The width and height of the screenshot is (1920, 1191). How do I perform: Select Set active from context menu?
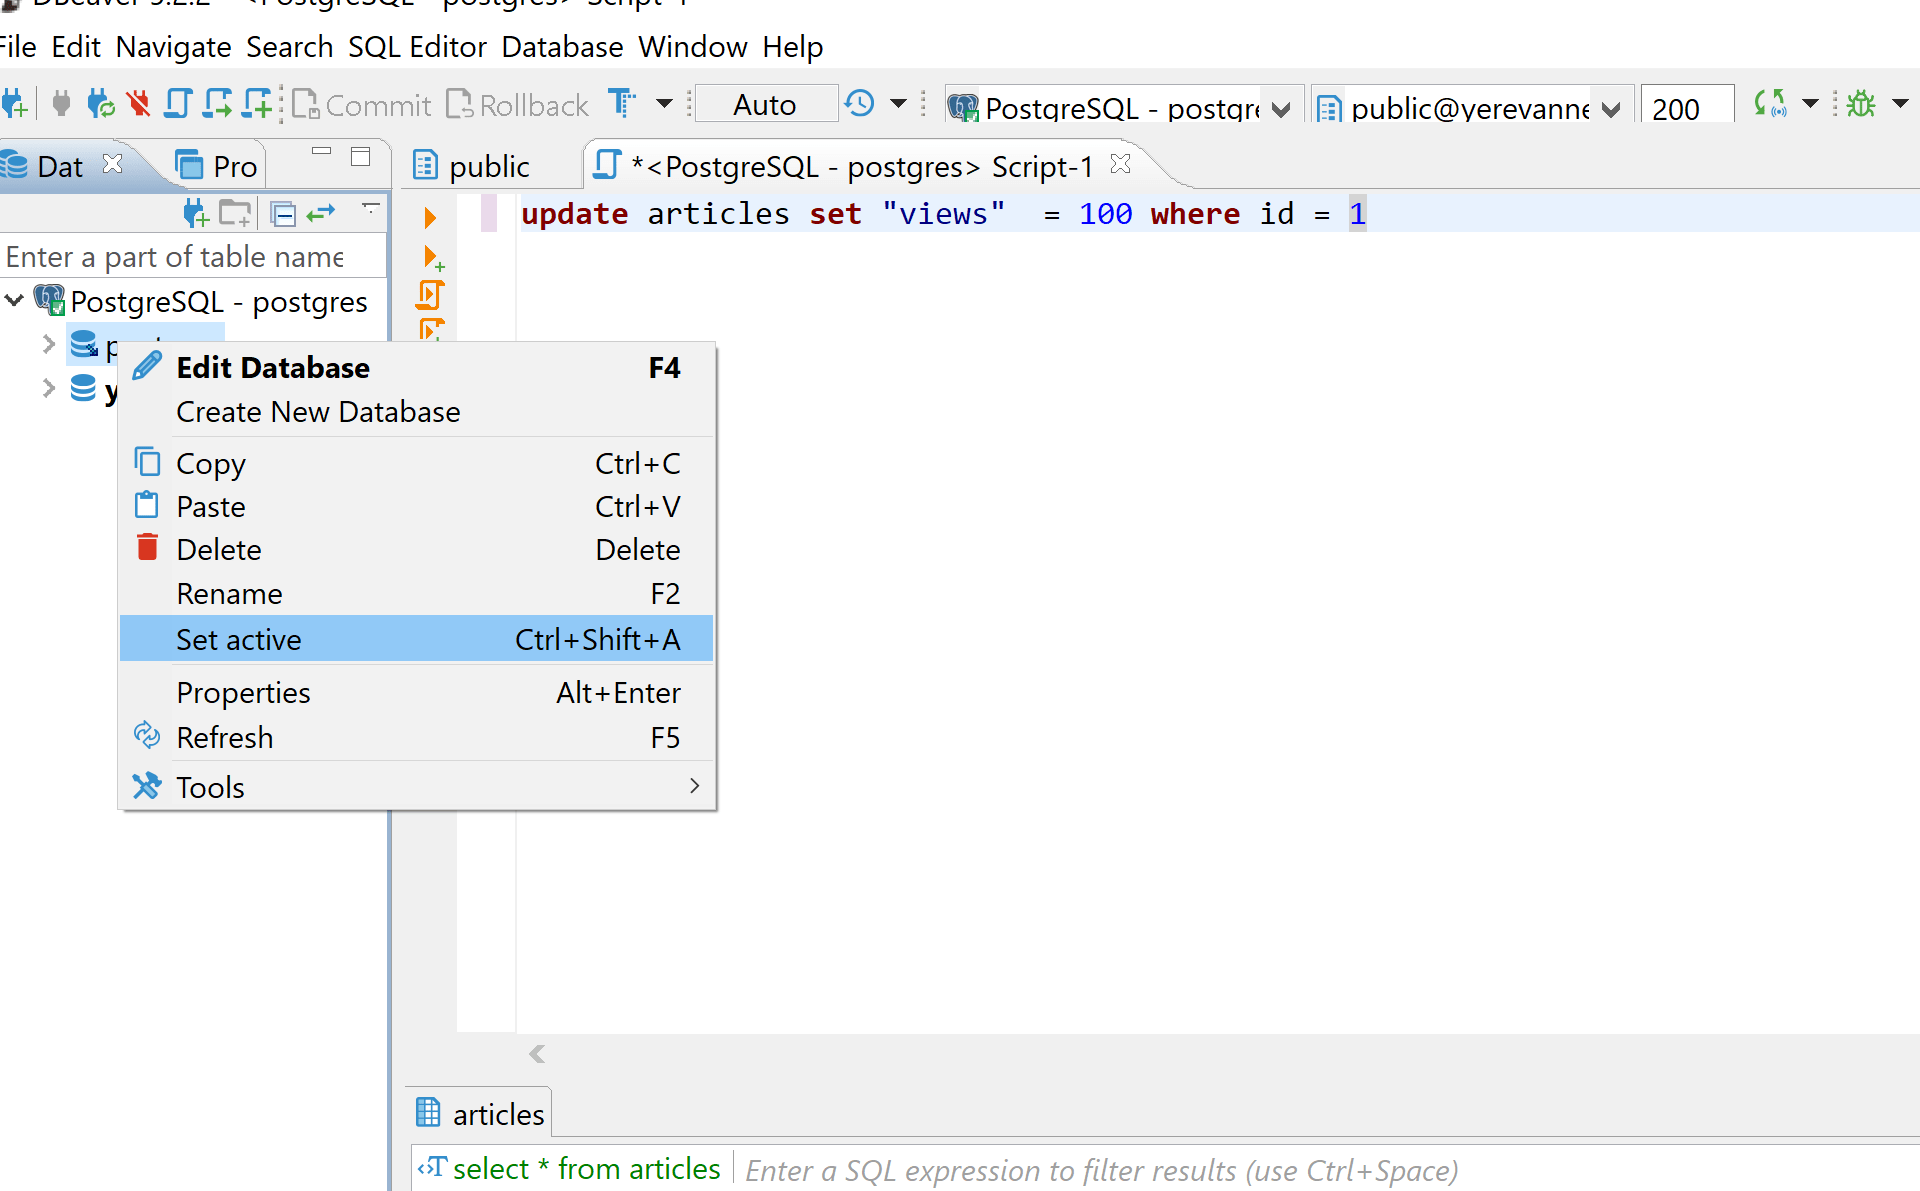pyautogui.click(x=238, y=639)
